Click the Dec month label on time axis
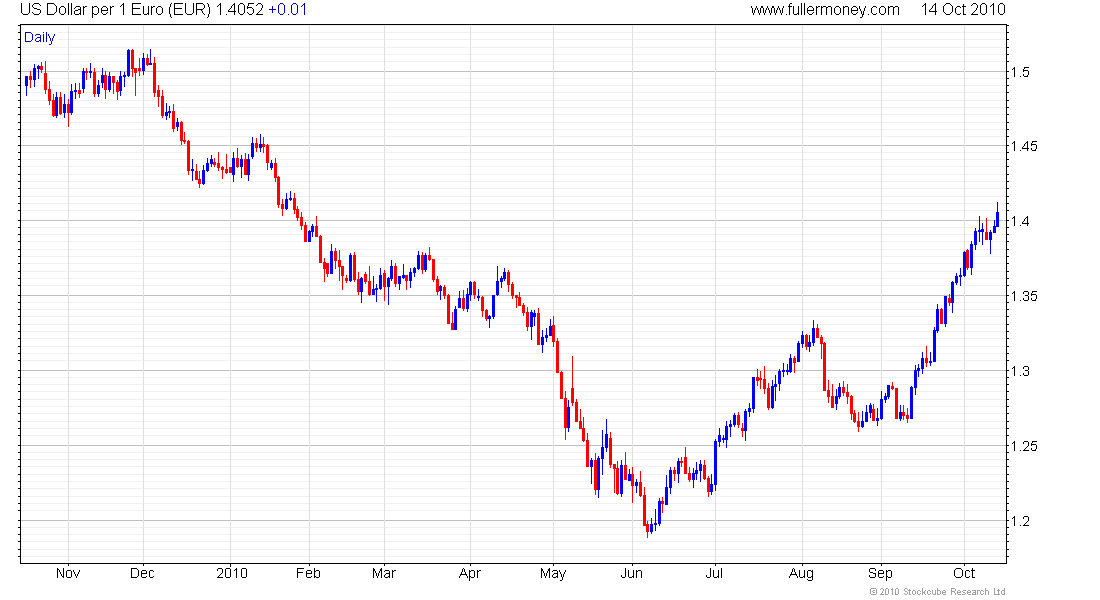1100x600 pixels. 142,573
